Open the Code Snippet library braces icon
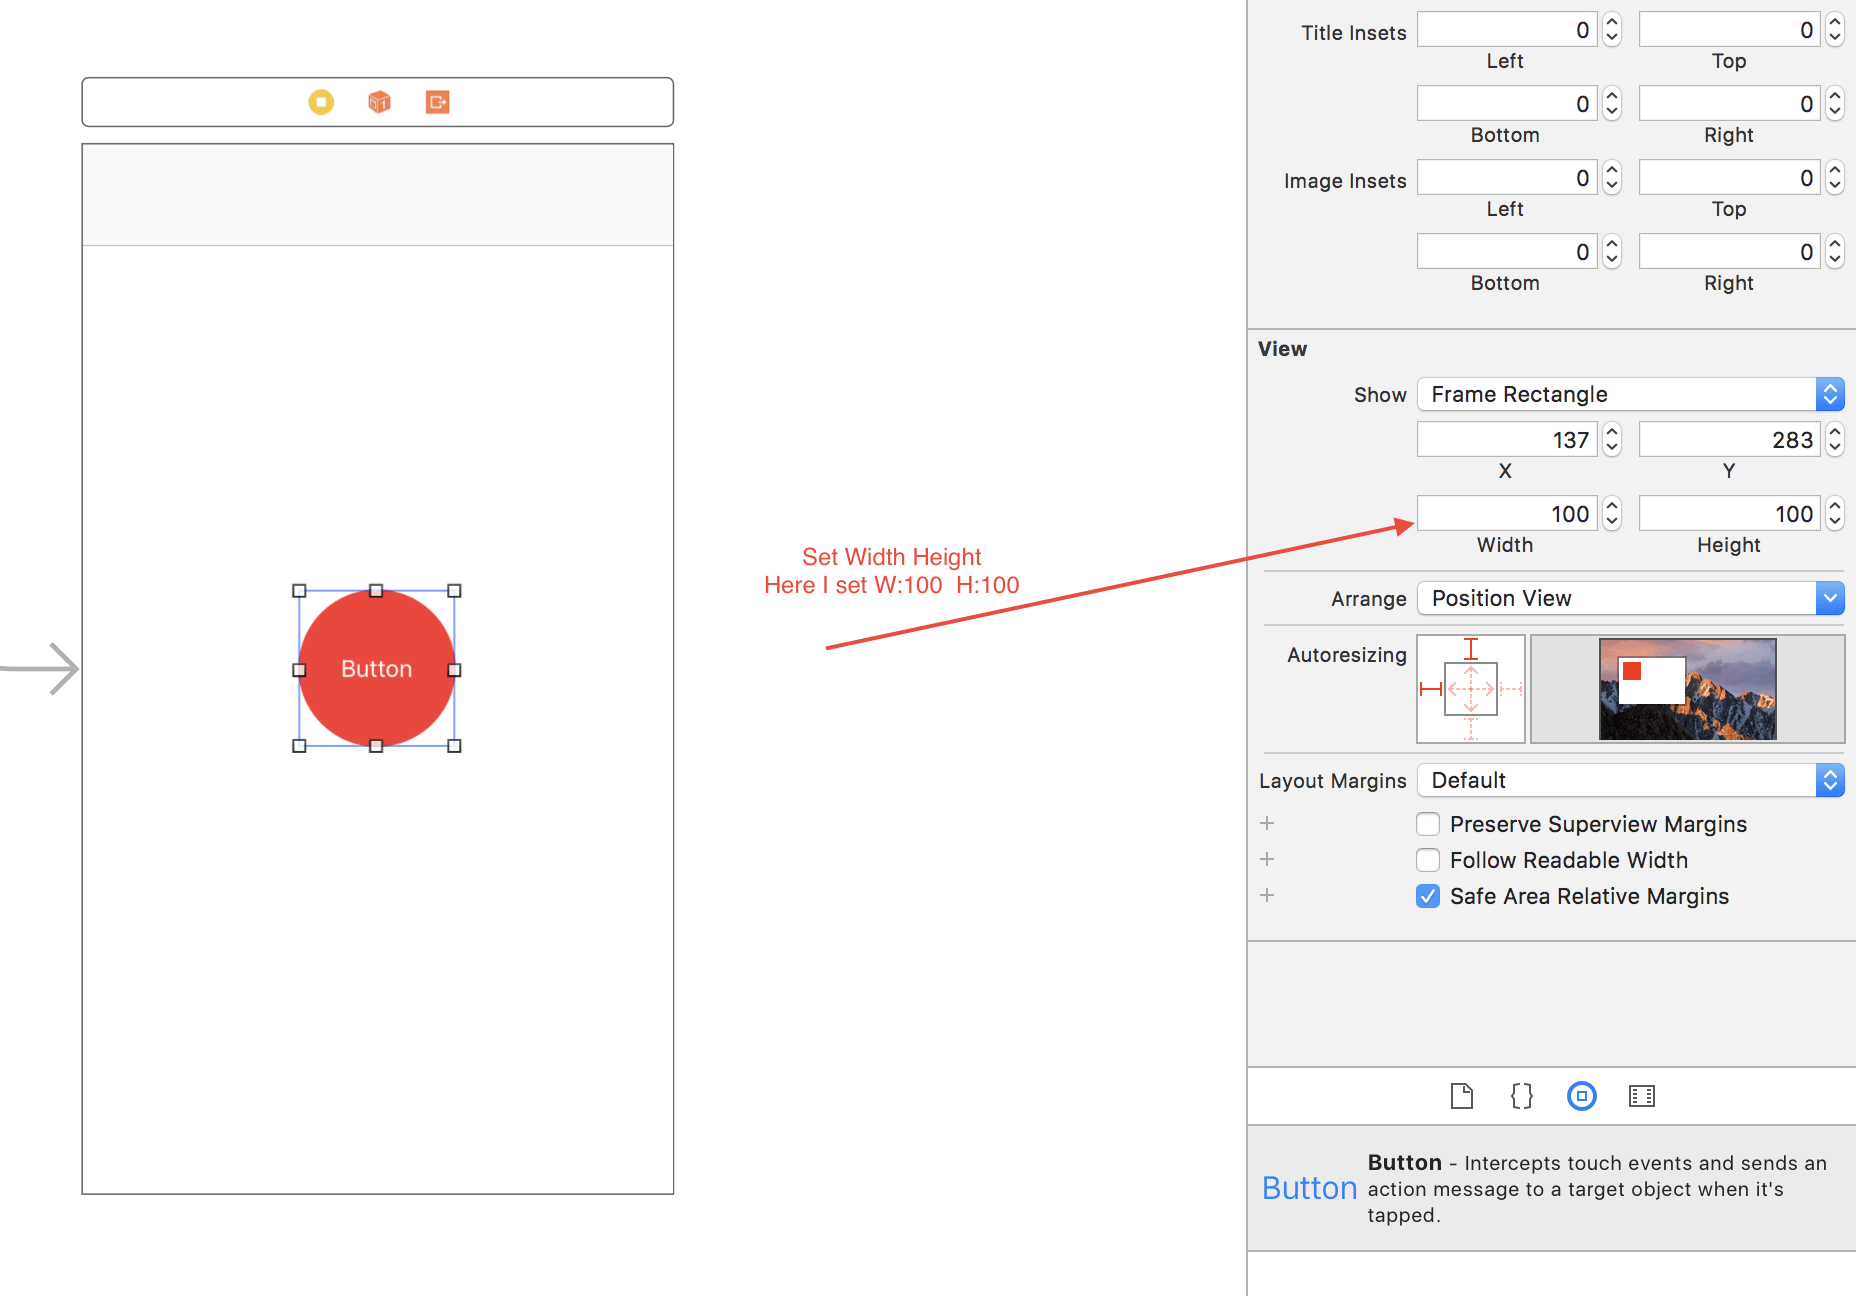 tap(1521, 1096)
